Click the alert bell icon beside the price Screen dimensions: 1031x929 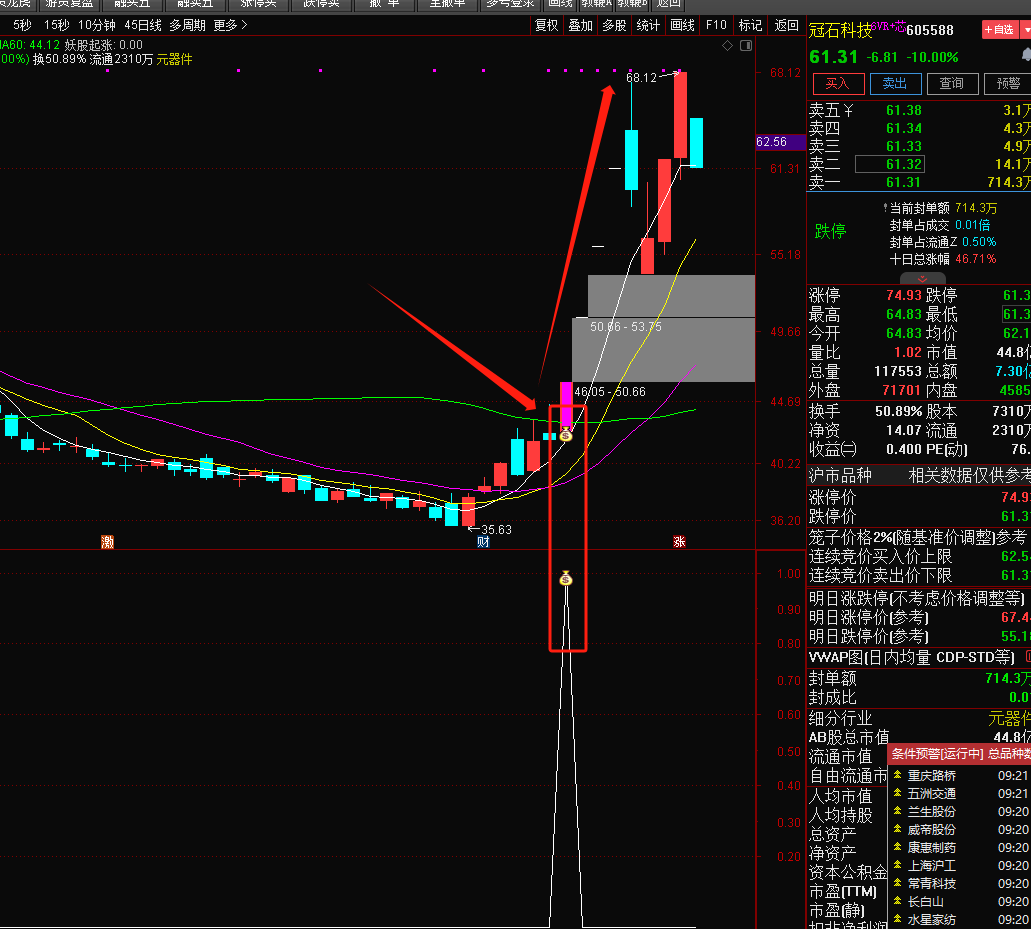point(1025,57)
